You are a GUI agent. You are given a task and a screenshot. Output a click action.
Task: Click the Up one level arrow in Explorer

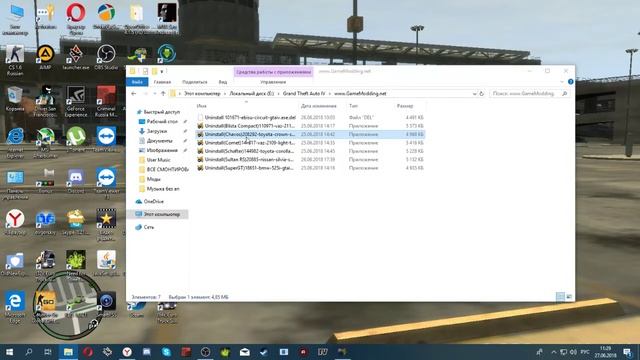[163, 93]
